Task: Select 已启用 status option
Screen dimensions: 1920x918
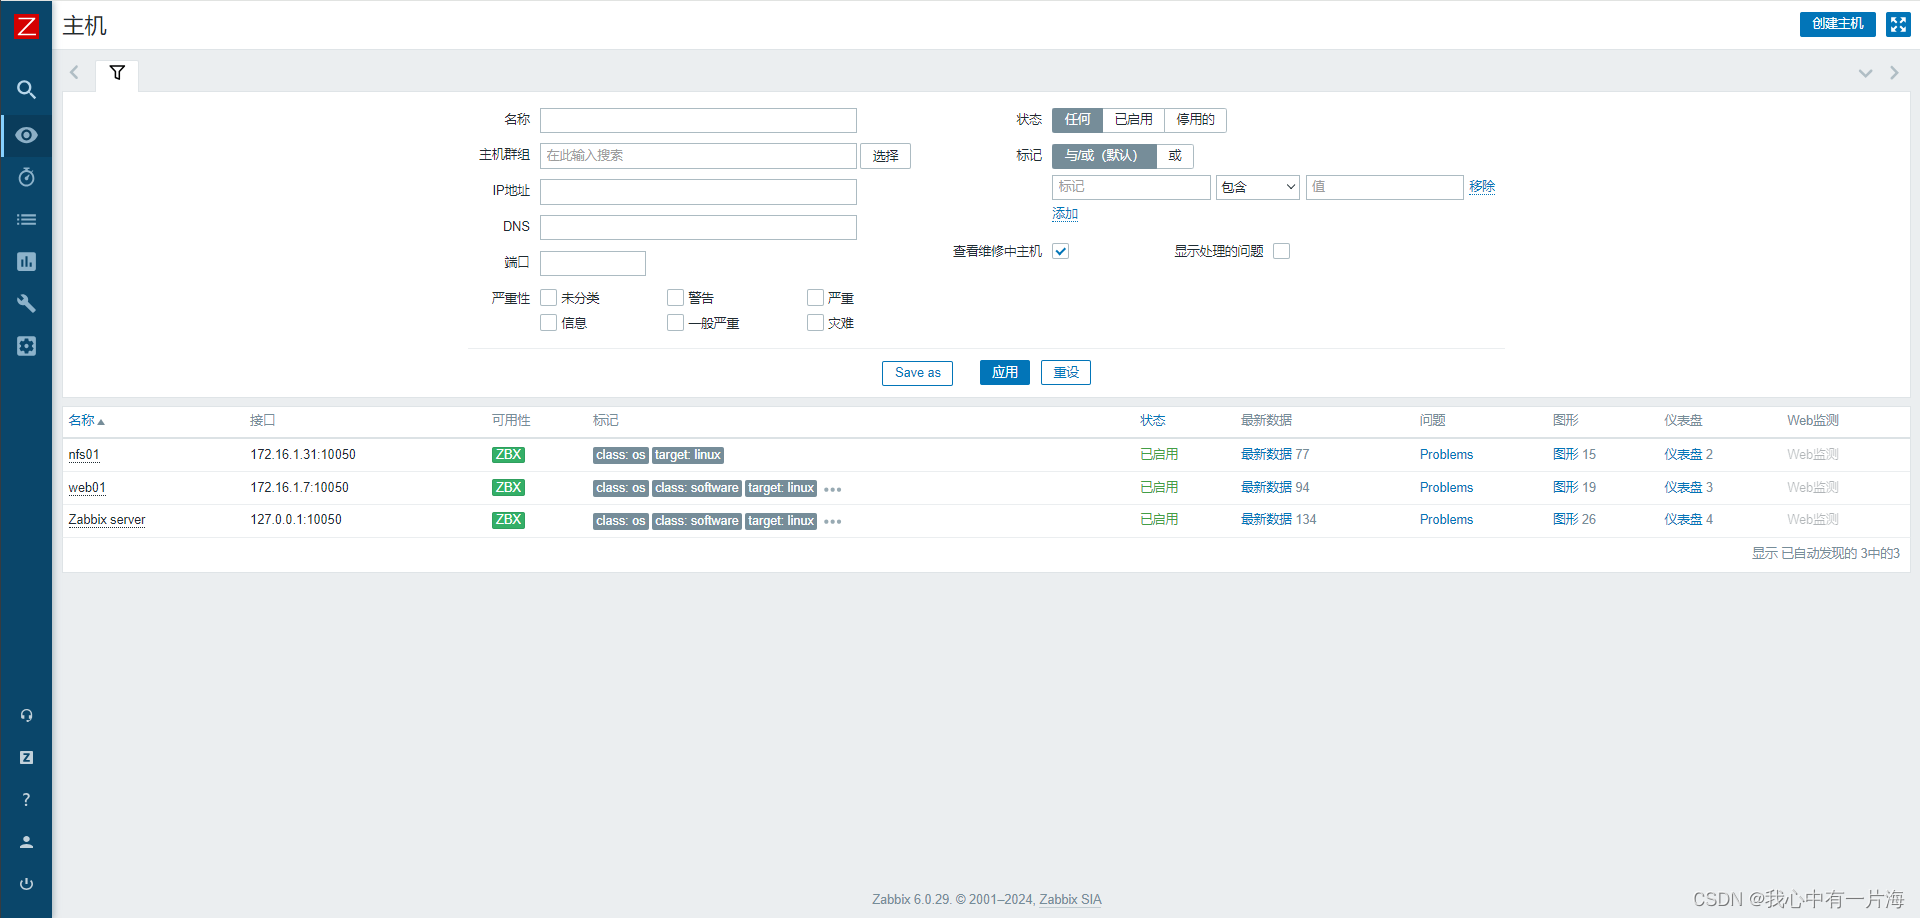Action: (1133, 120)
